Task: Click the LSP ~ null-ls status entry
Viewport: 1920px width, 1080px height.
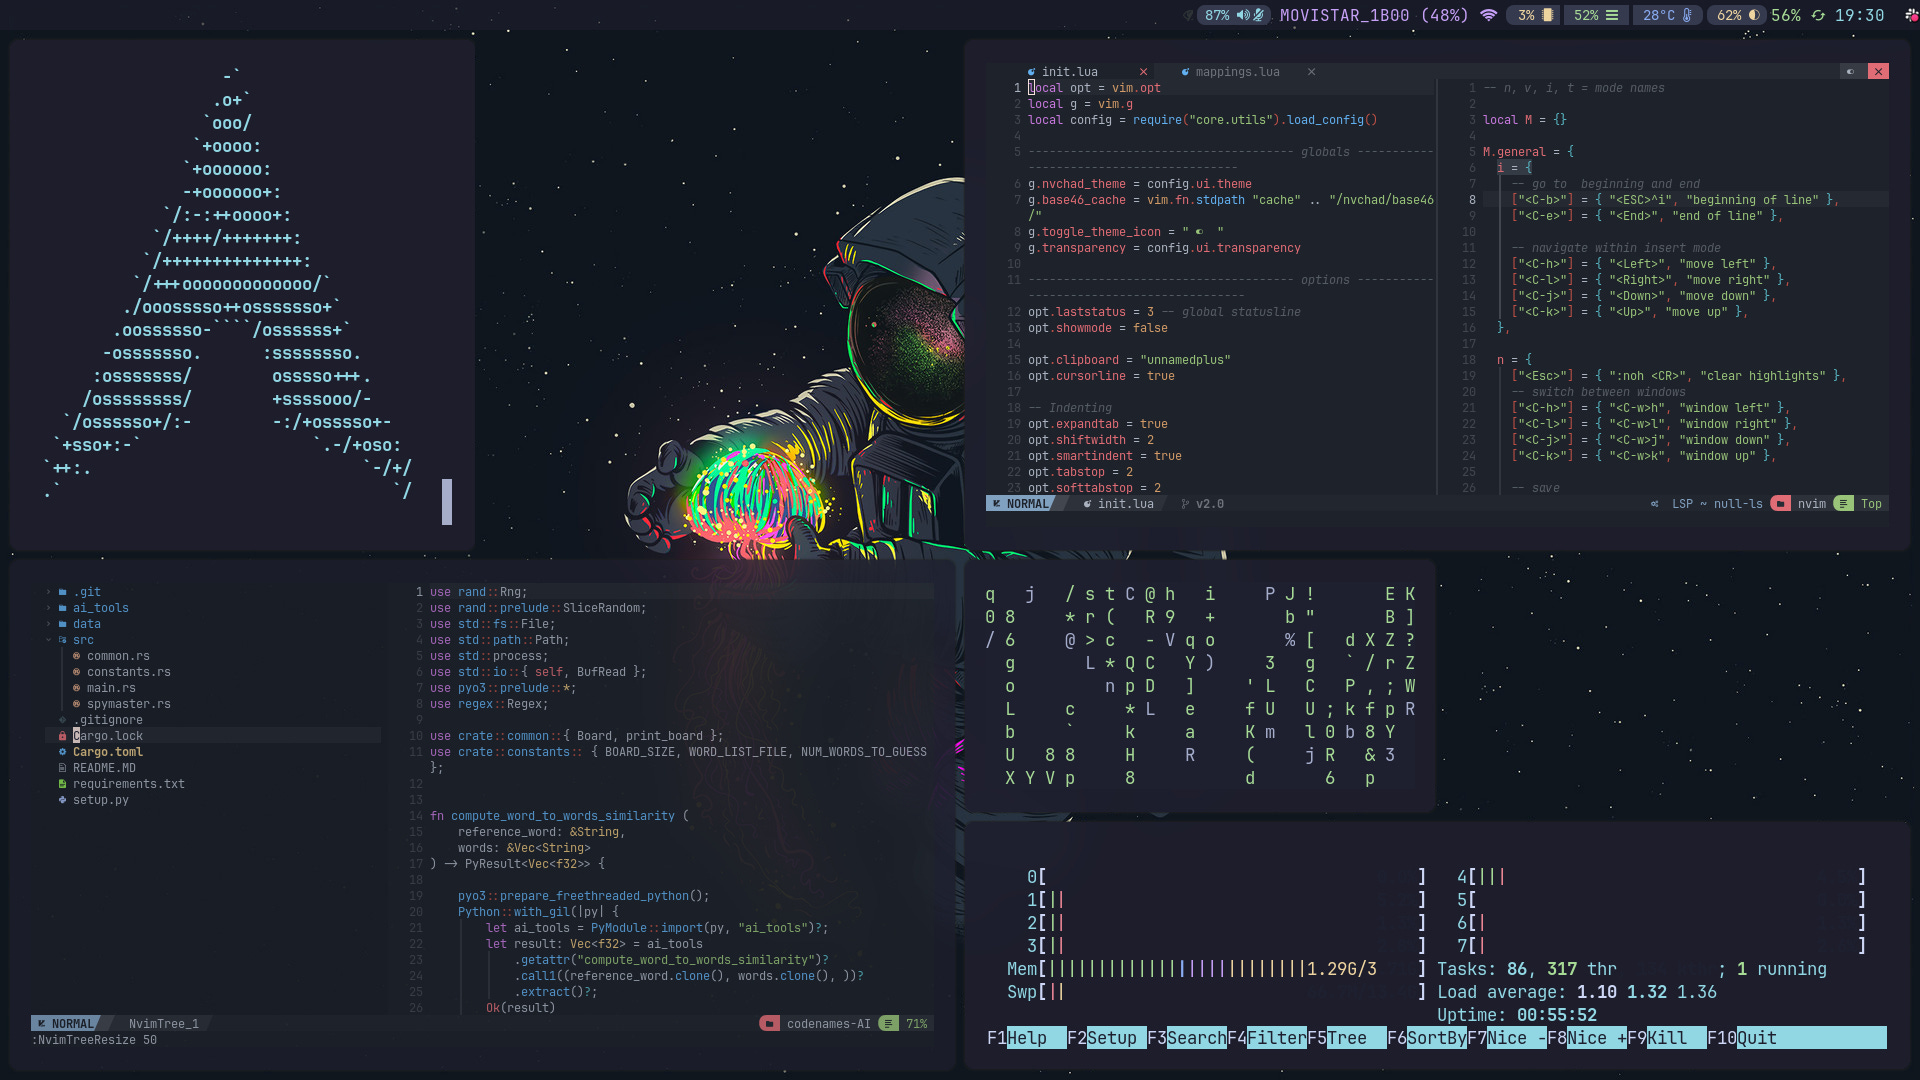Action: coord(1707,504)
